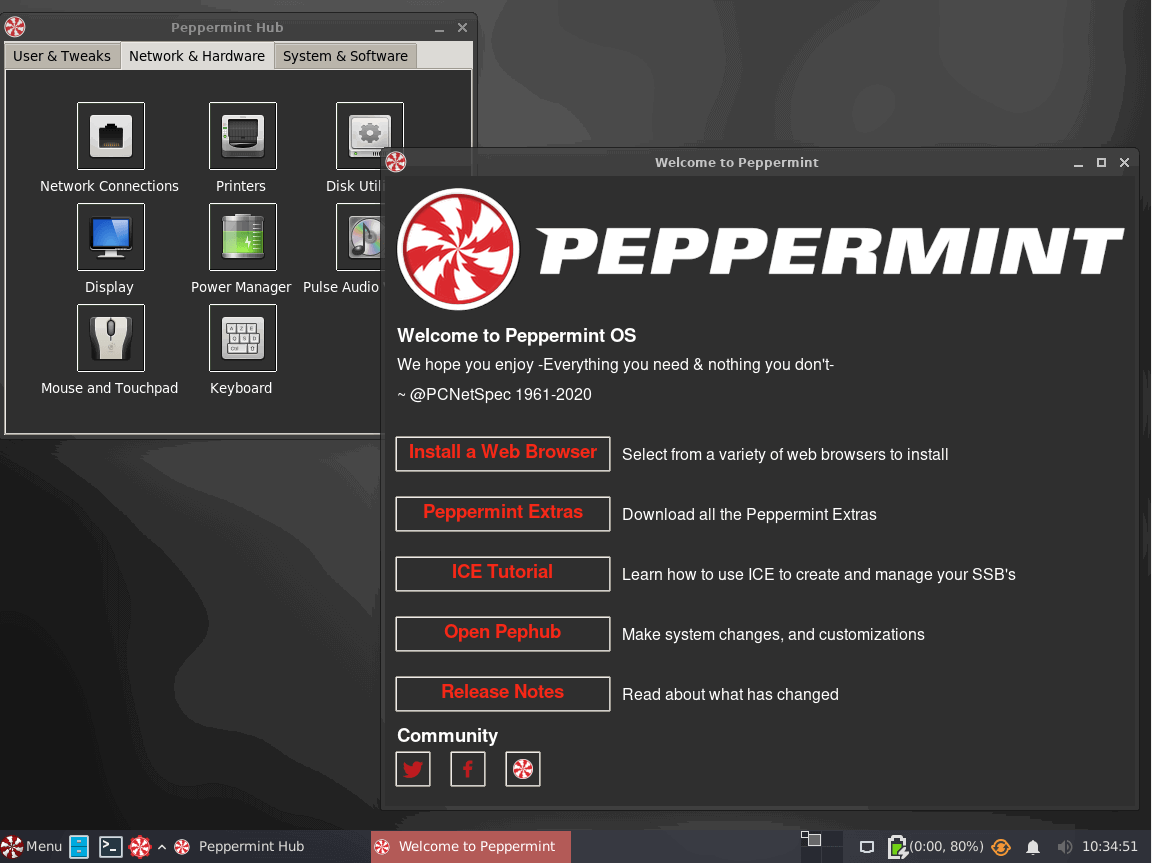The image size is (1152, 863).
Task: Minimize the Peppermint Hub window
Action: click(439, 28)
